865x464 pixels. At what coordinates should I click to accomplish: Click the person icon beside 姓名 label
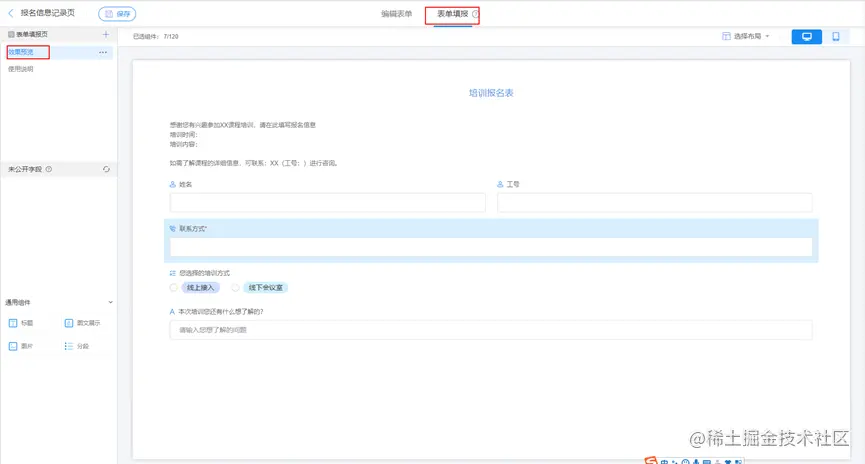[173, 184]
